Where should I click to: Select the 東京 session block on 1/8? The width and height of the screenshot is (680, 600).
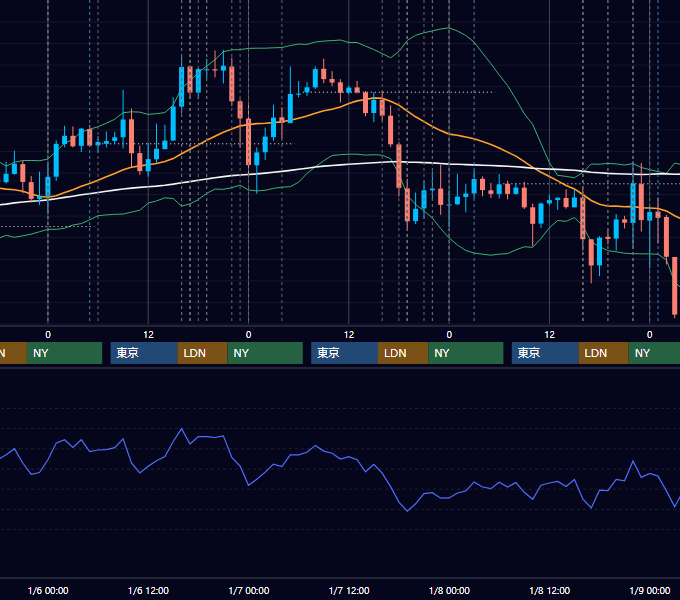pos(546,353)
